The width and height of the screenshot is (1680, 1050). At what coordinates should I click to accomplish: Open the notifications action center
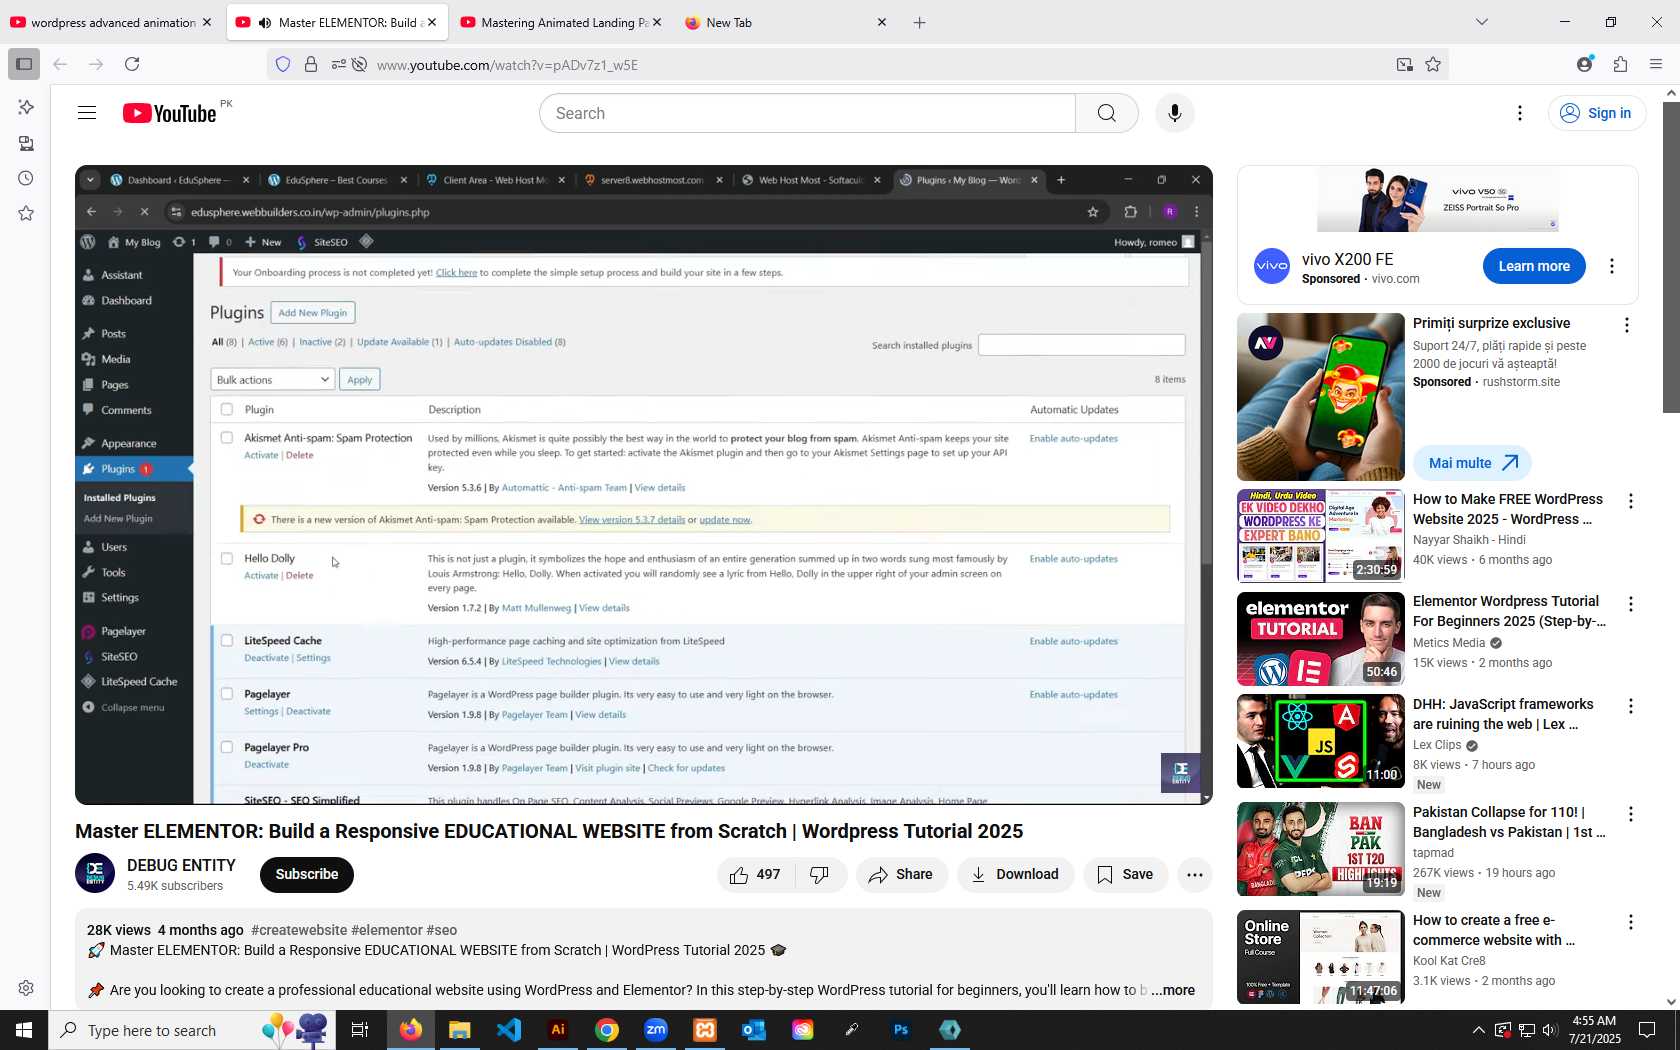coord(1646,1030)
